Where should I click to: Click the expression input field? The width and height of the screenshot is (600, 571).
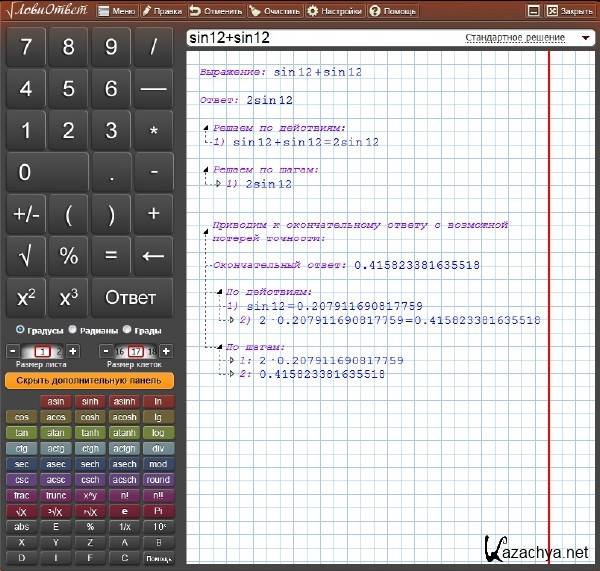tap(320, 38)
